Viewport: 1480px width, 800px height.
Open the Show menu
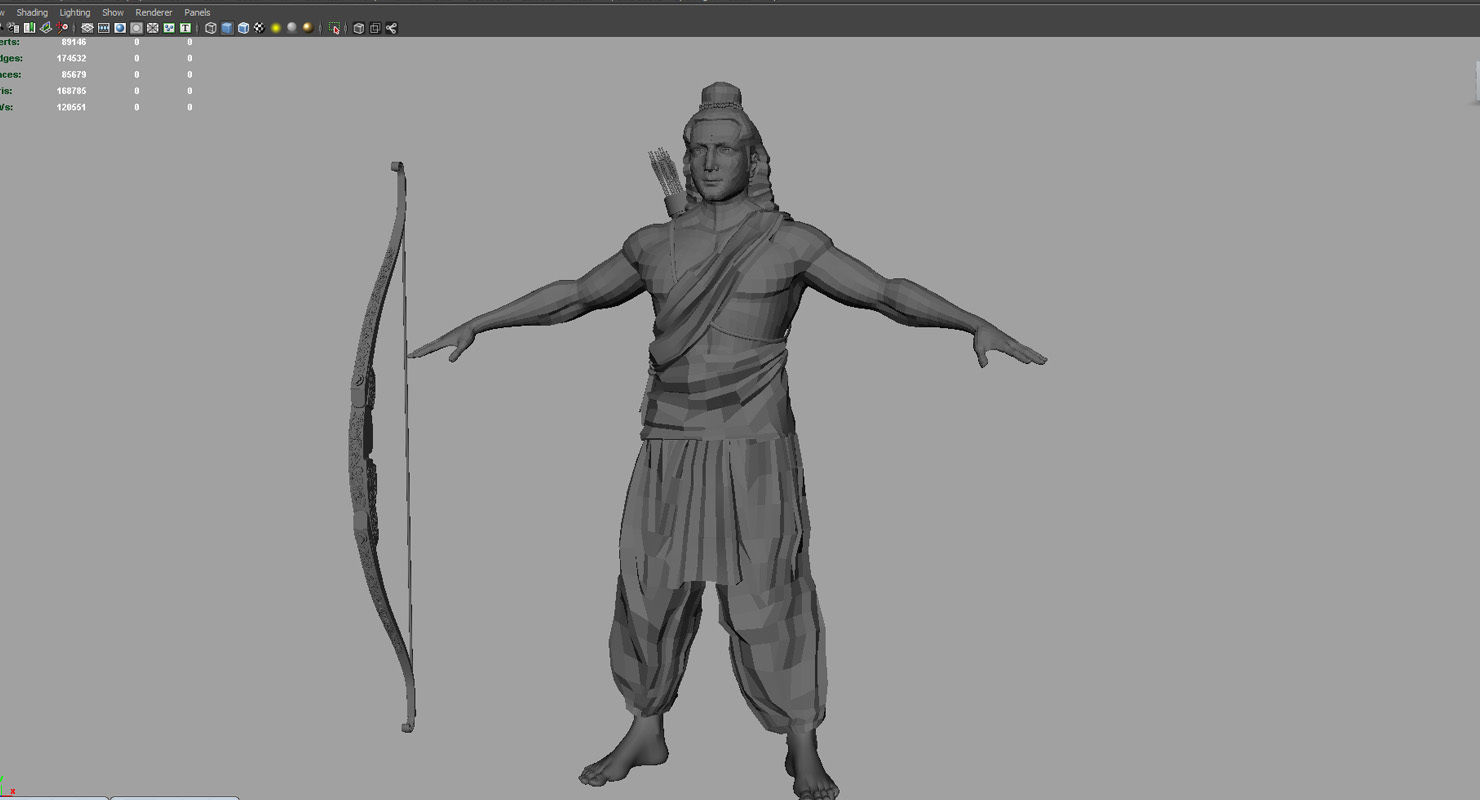(x=112, y=12)
